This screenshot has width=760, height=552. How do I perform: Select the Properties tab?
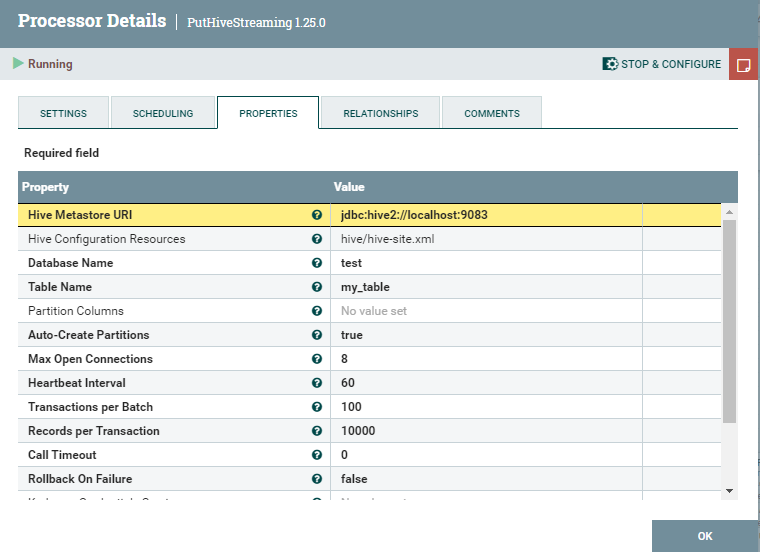click(268, 113)
